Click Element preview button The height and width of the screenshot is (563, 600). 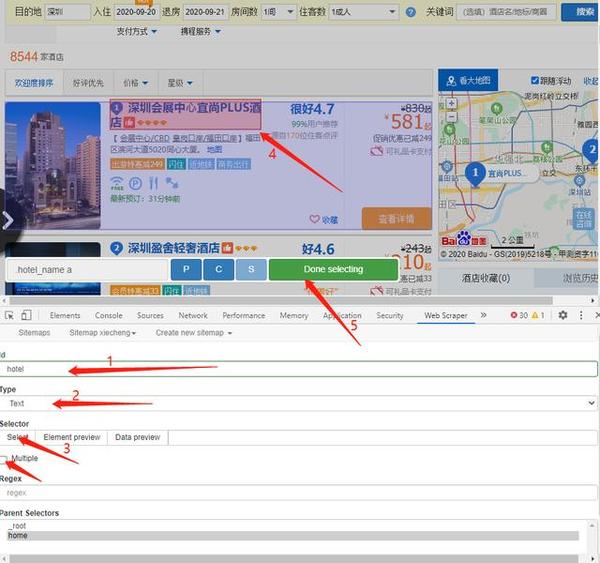[72, 437]
